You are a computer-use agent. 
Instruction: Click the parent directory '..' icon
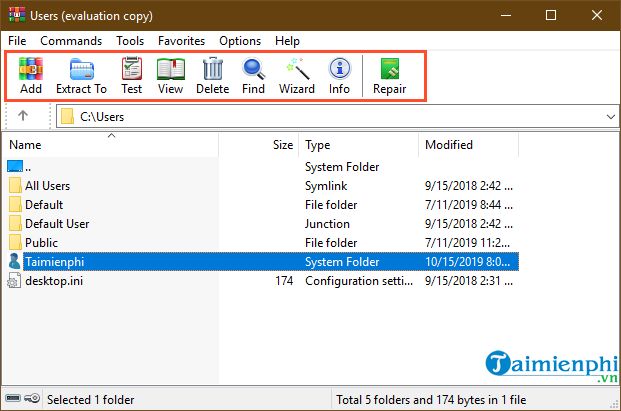[x=15, y=166]
